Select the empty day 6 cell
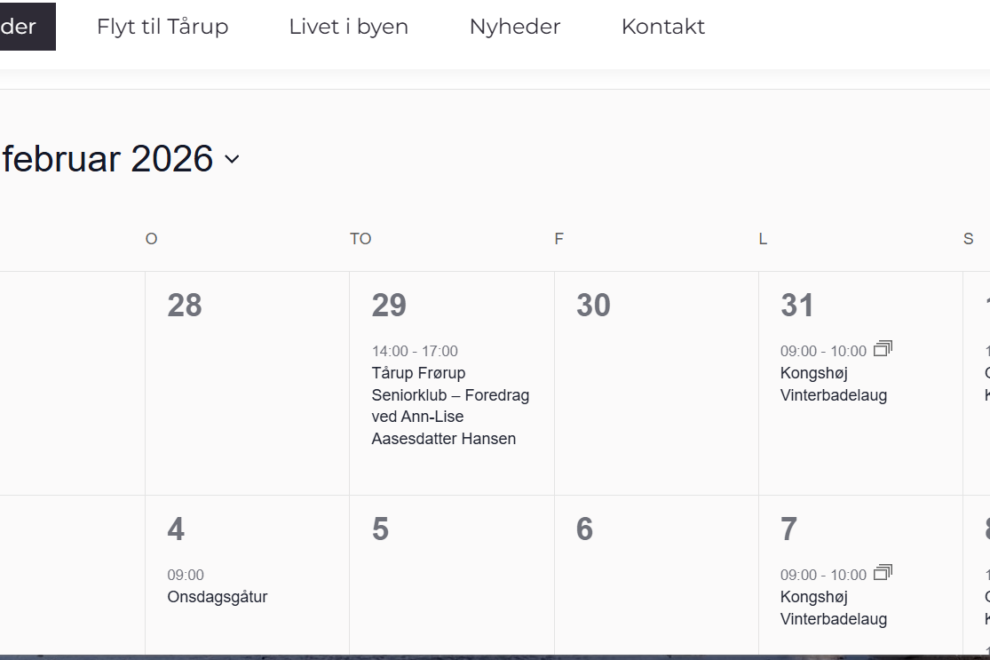Viewport: 990px width, 660px height. tap(656, 590)
